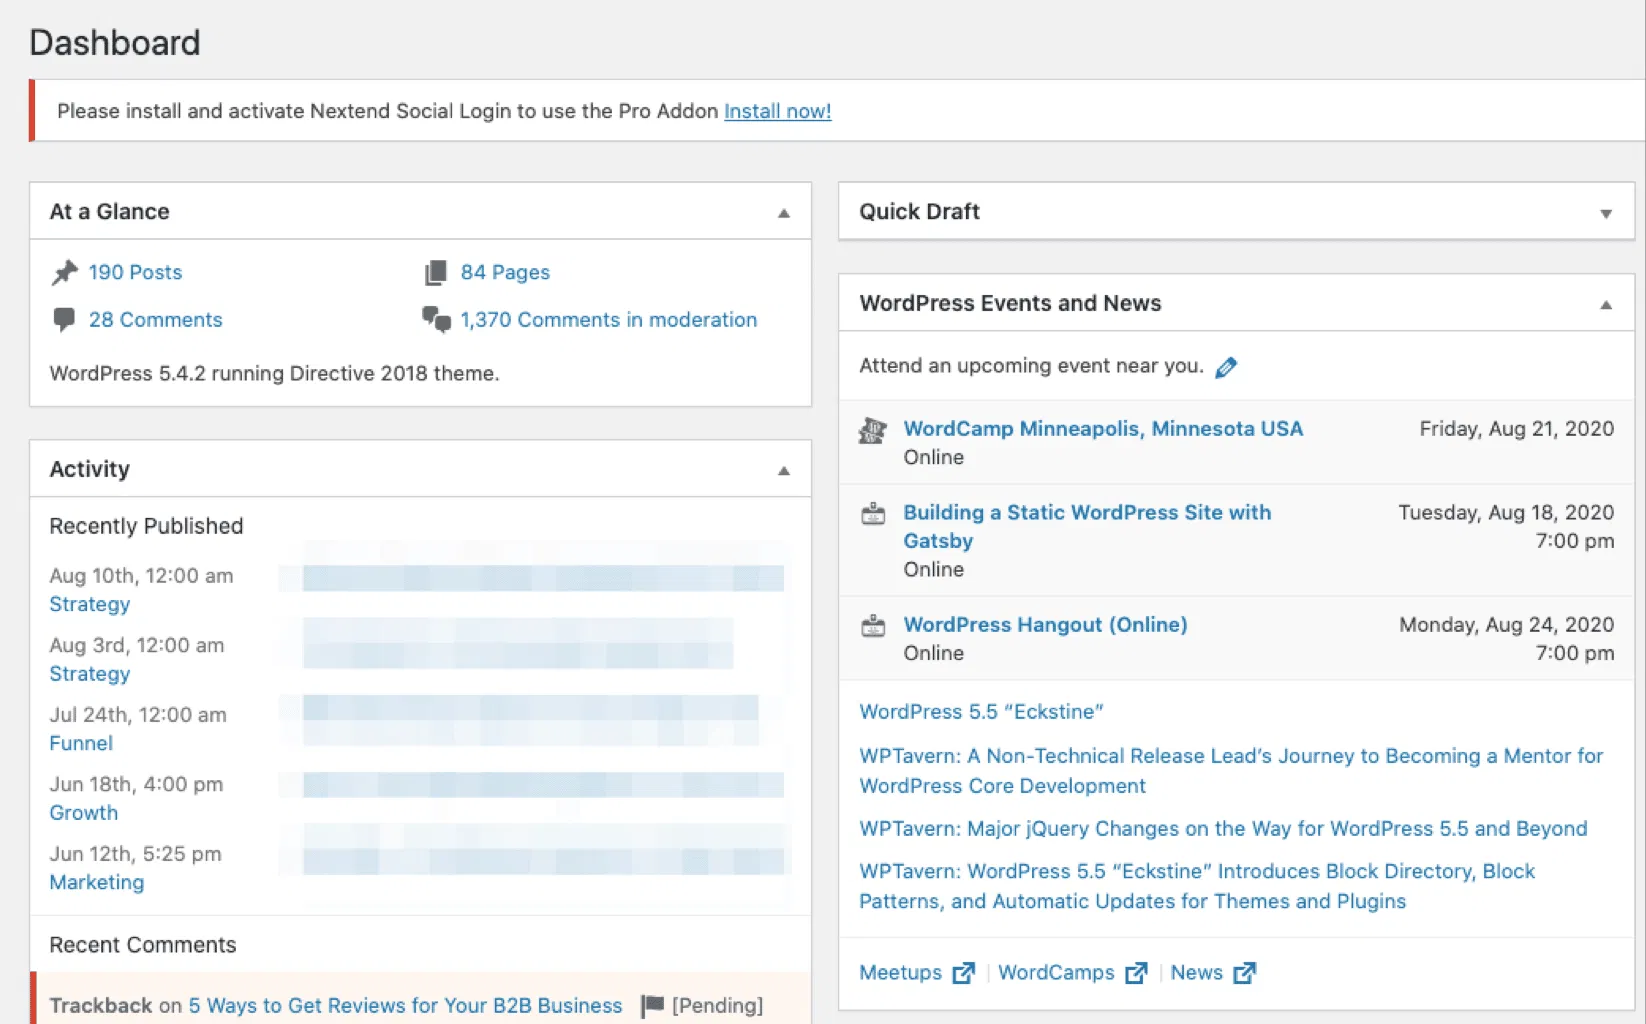This screenshot has width=1646, height=1024.
Task: Click the pages icon beside 84 Pages
Action: 435,273
